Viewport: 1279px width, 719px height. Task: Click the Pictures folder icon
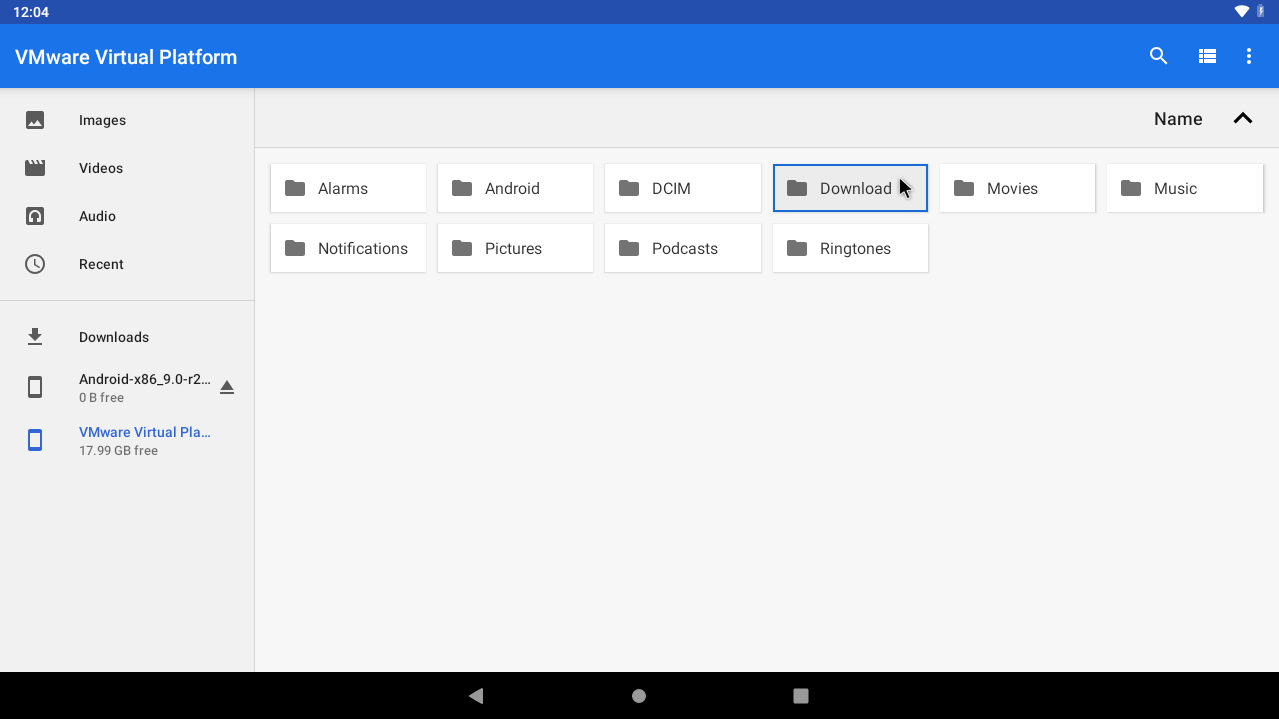click(462, 248)
